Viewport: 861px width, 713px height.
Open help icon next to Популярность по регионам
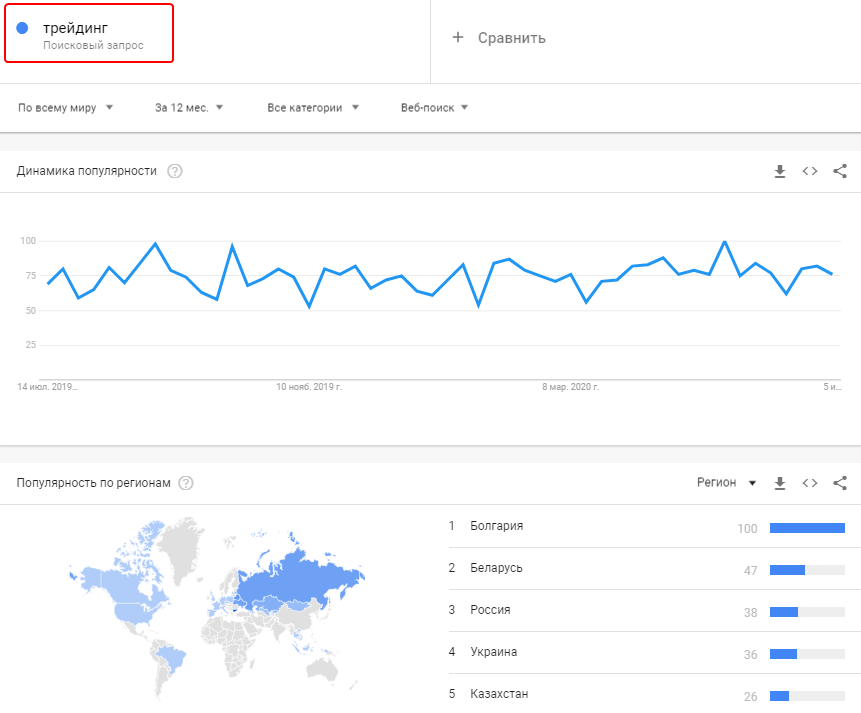(185, 483)
